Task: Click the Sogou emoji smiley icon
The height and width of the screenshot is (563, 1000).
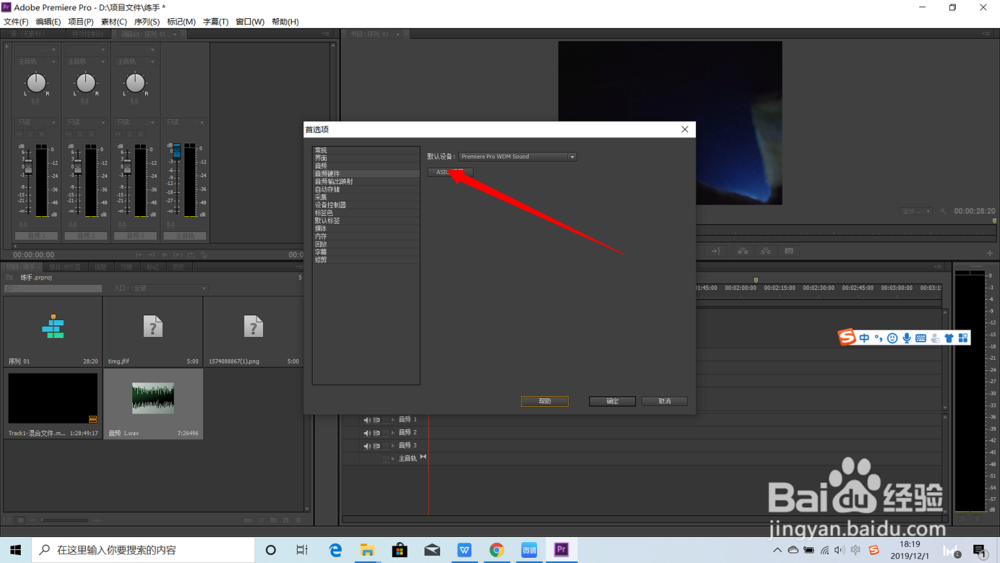Action: [892, 338]
